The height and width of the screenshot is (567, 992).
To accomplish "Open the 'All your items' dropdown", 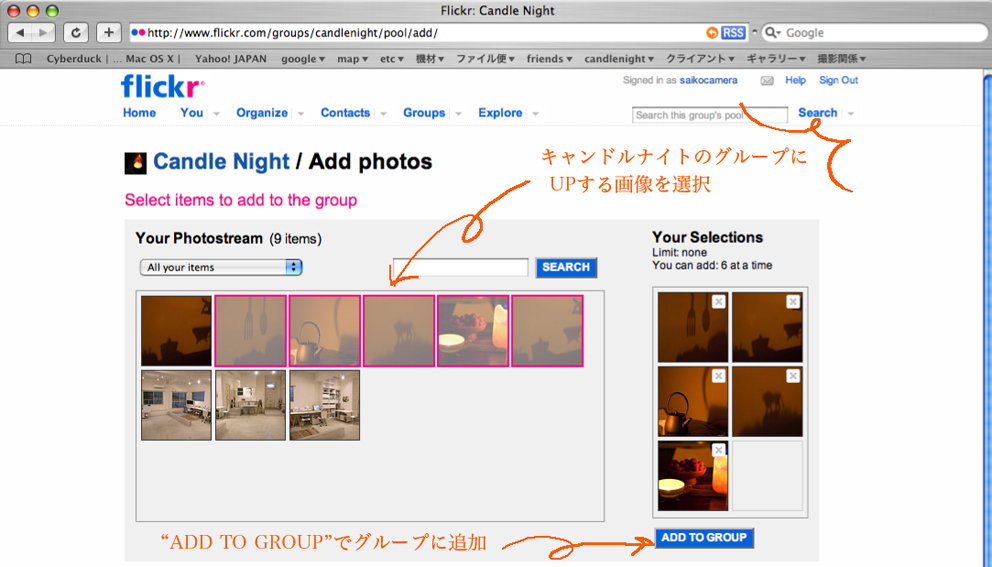I will [x=221, y=267].
